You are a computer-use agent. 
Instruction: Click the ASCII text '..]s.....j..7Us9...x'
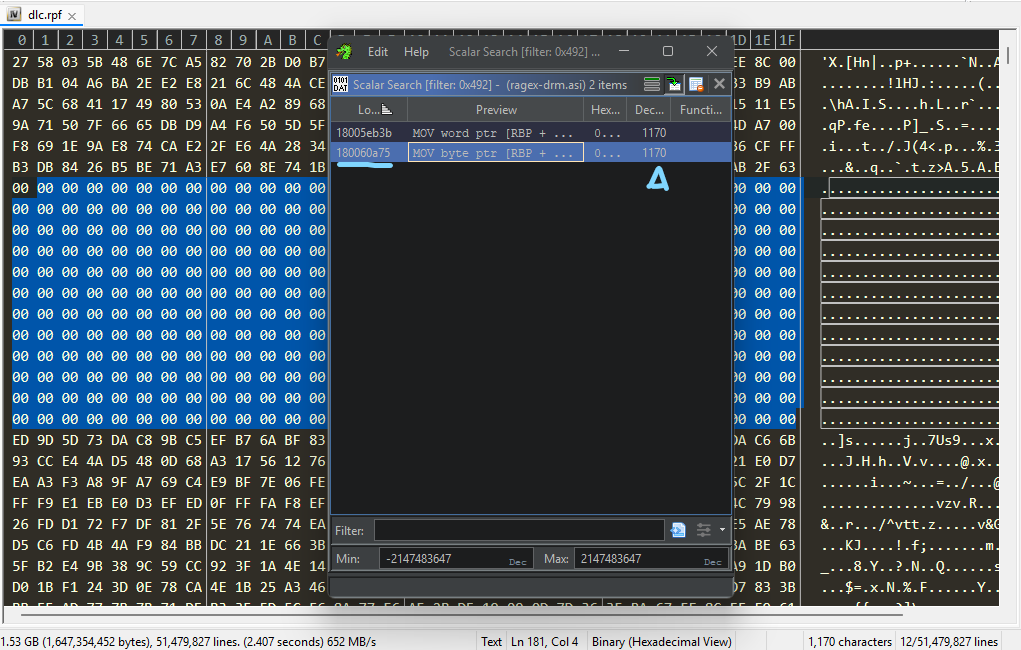click(908, 440)
